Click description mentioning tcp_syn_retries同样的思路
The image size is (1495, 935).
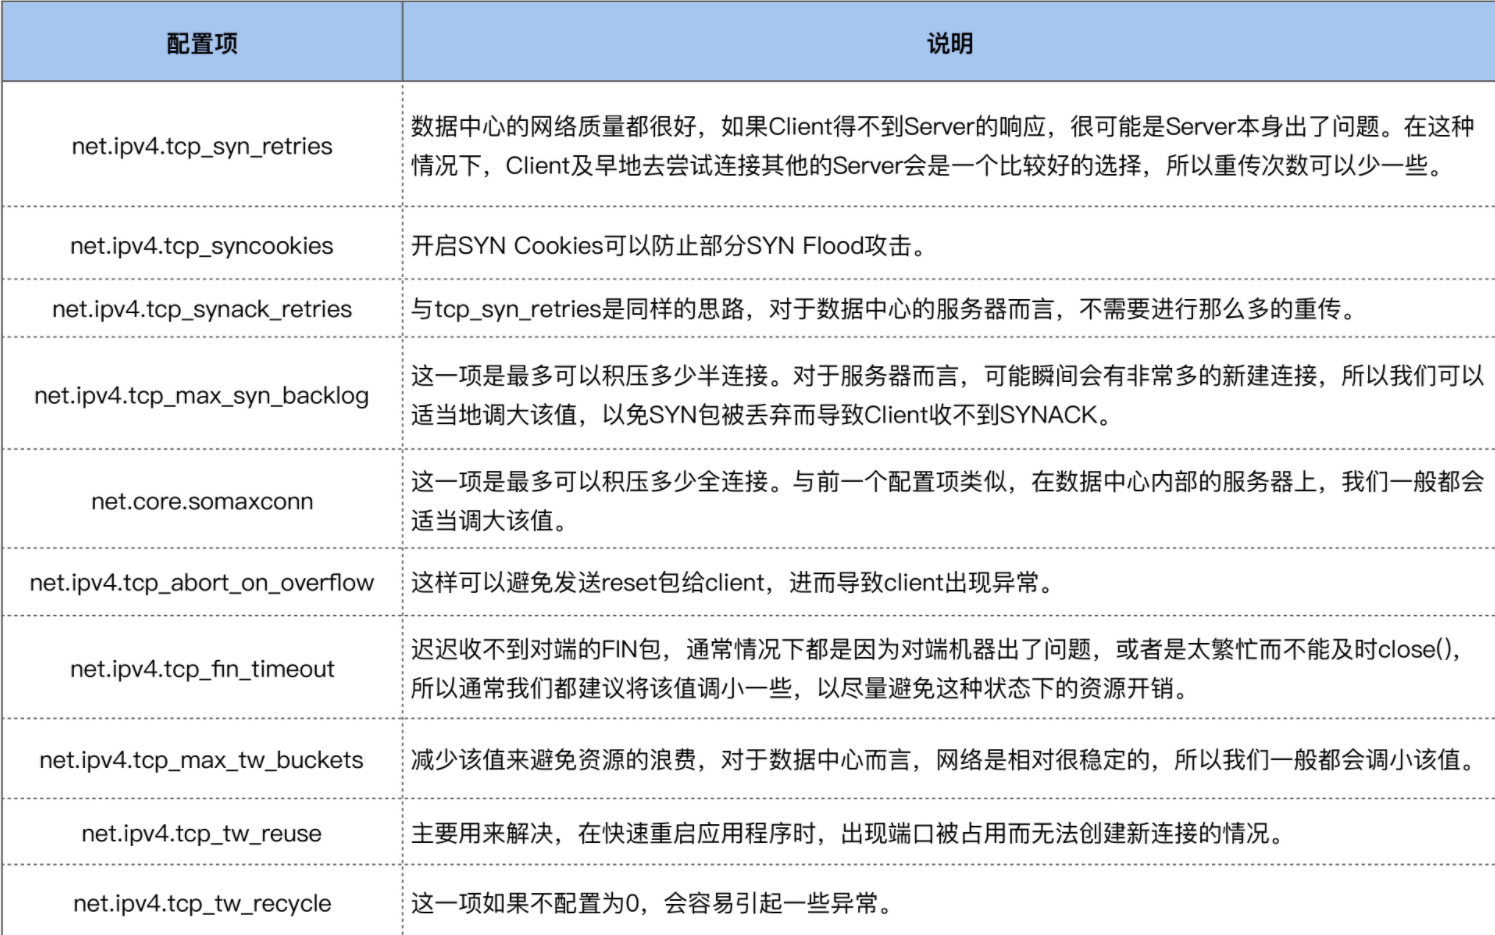pyautogui.click(x=886, y=309)
